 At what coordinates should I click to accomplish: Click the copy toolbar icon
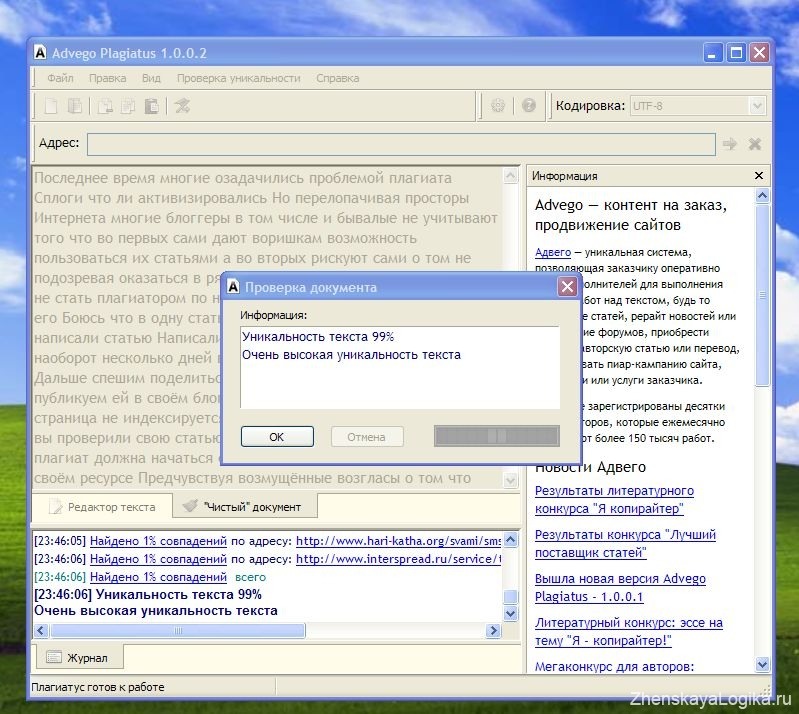(128, 106)
